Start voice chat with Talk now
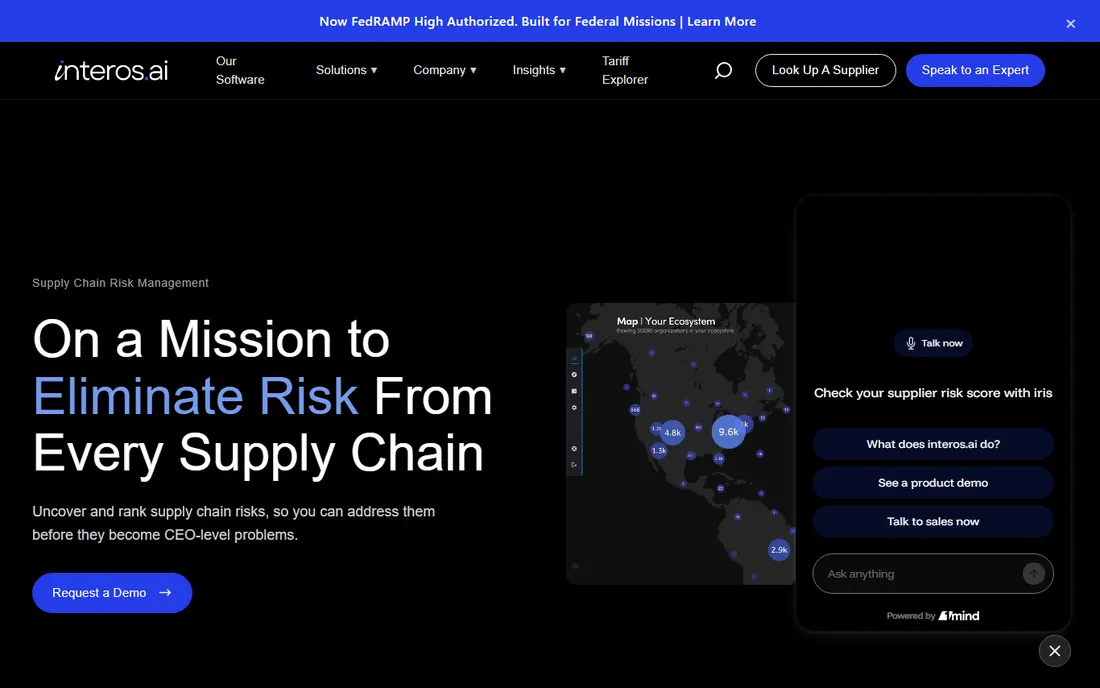Image resolution: width=1100 pixels, height=688 pixels. 933,343
